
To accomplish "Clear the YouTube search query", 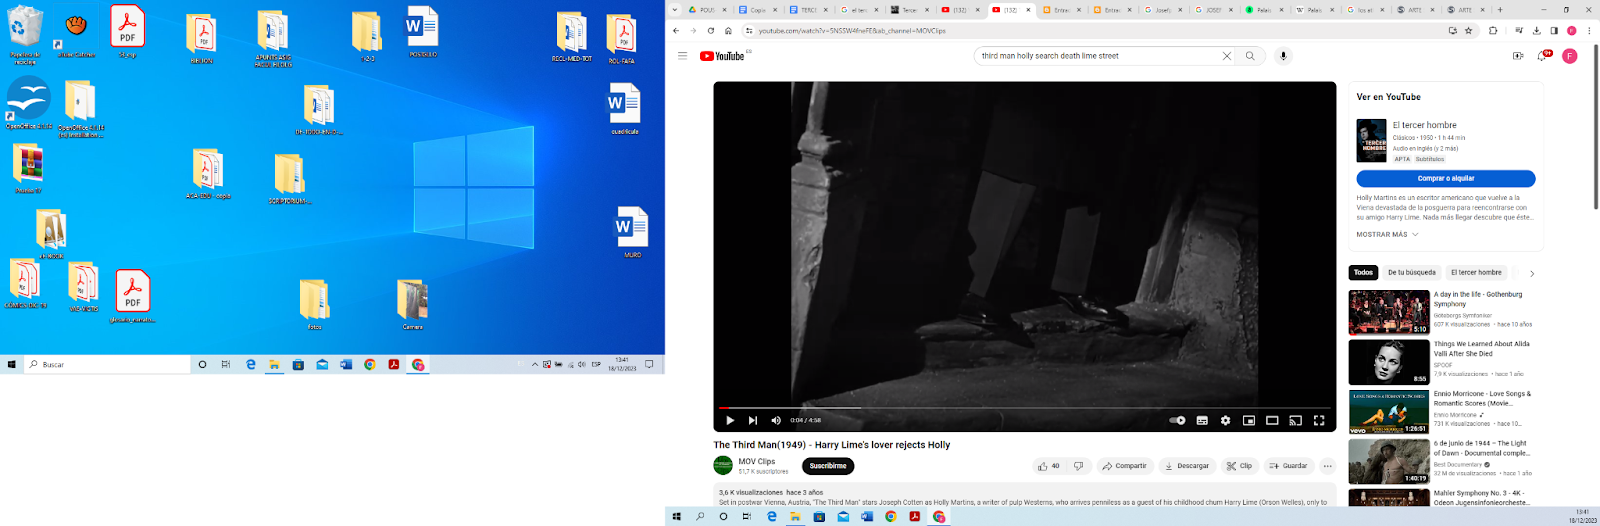I will [x=1227, y=56].
